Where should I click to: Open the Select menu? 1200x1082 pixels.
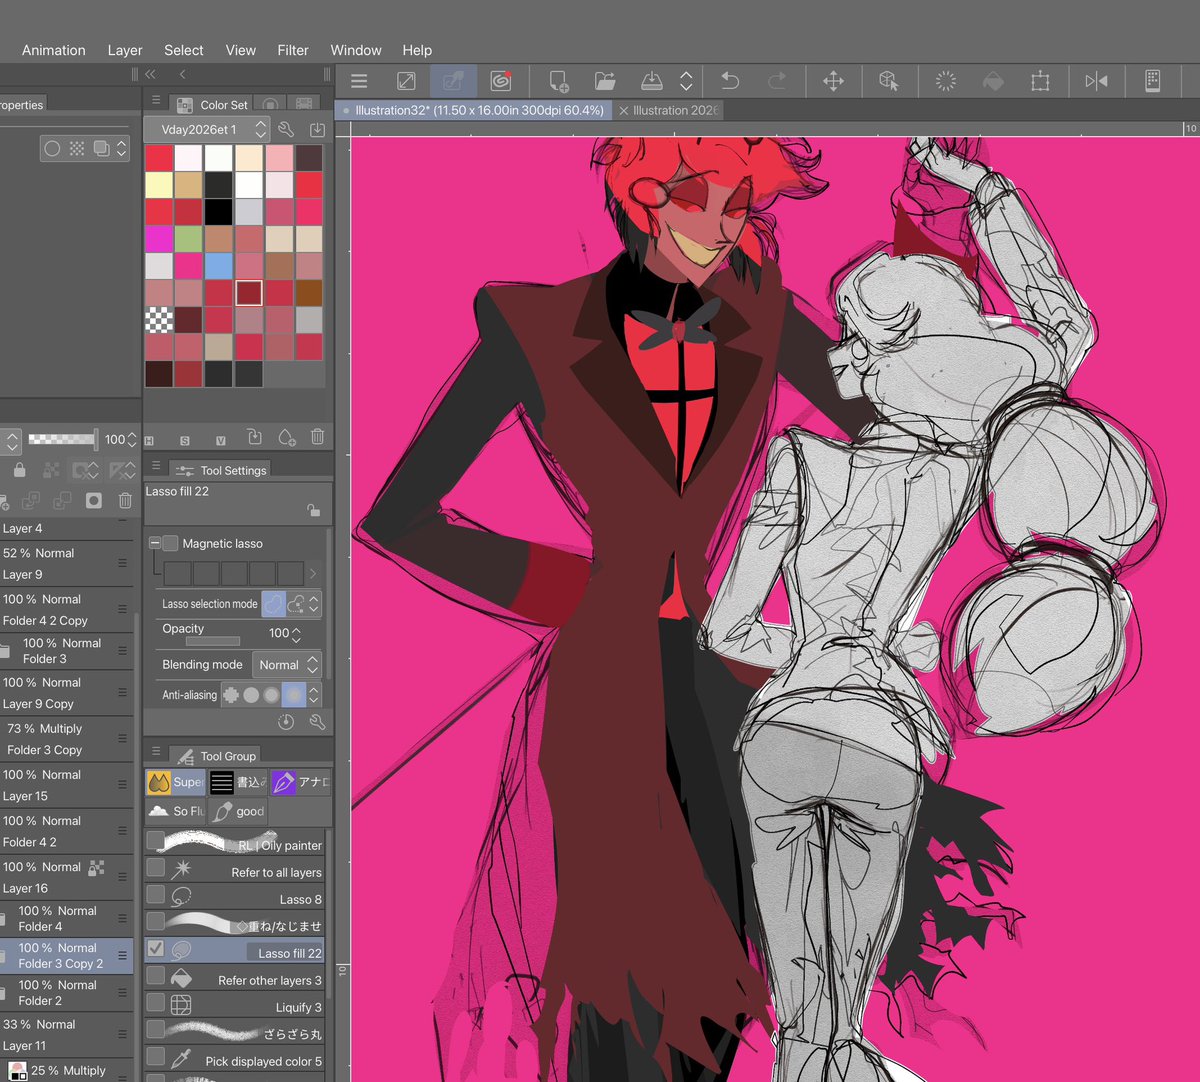pos(184,50)
